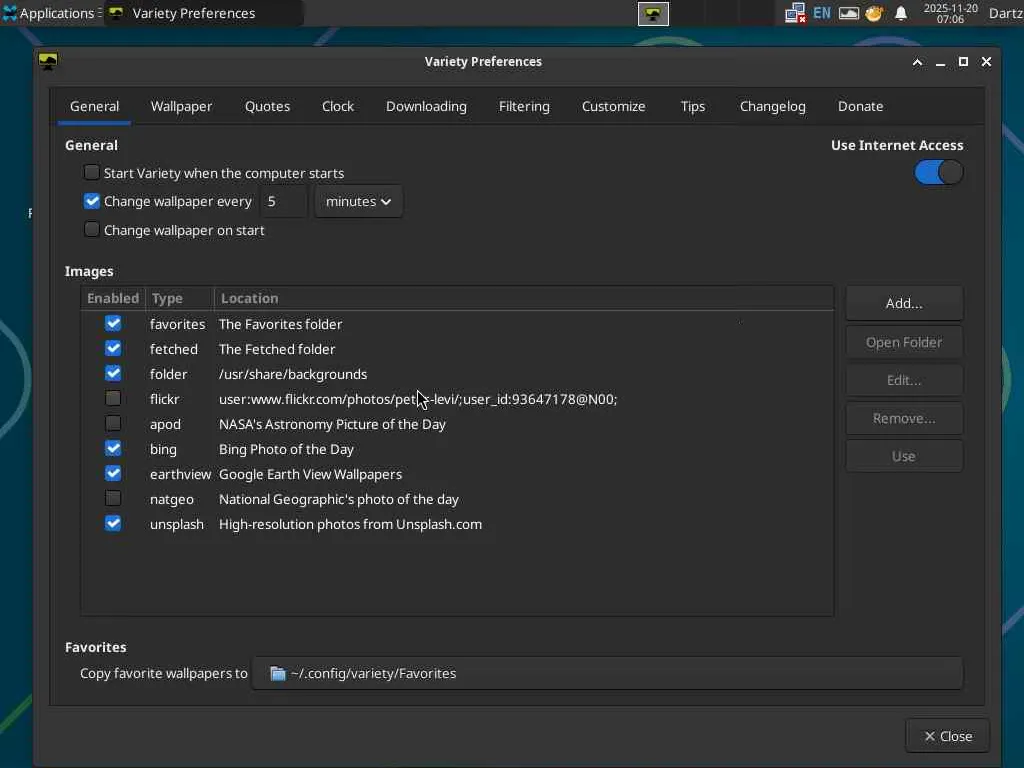This screenshot has width=1024, height=768.
Task: Select the General tab
Action: click(x=95, y=106)
